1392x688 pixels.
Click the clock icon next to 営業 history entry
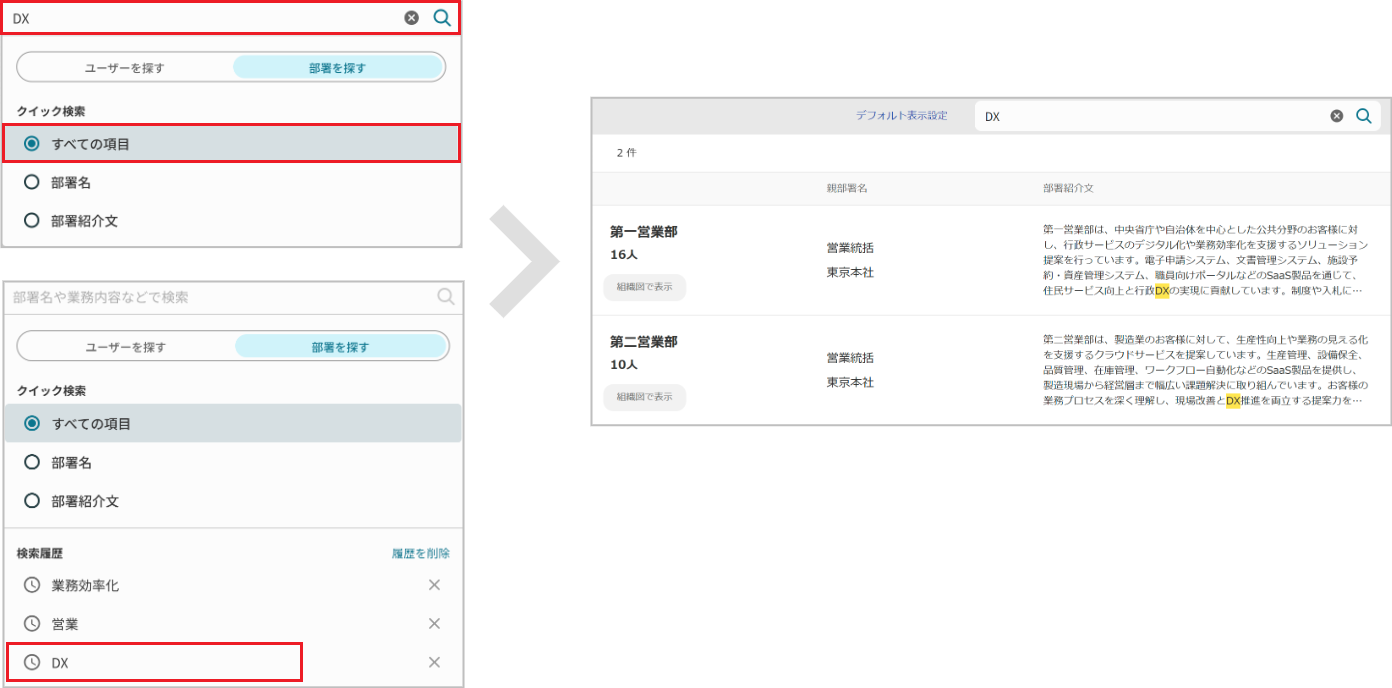click(x=32, y=623)
